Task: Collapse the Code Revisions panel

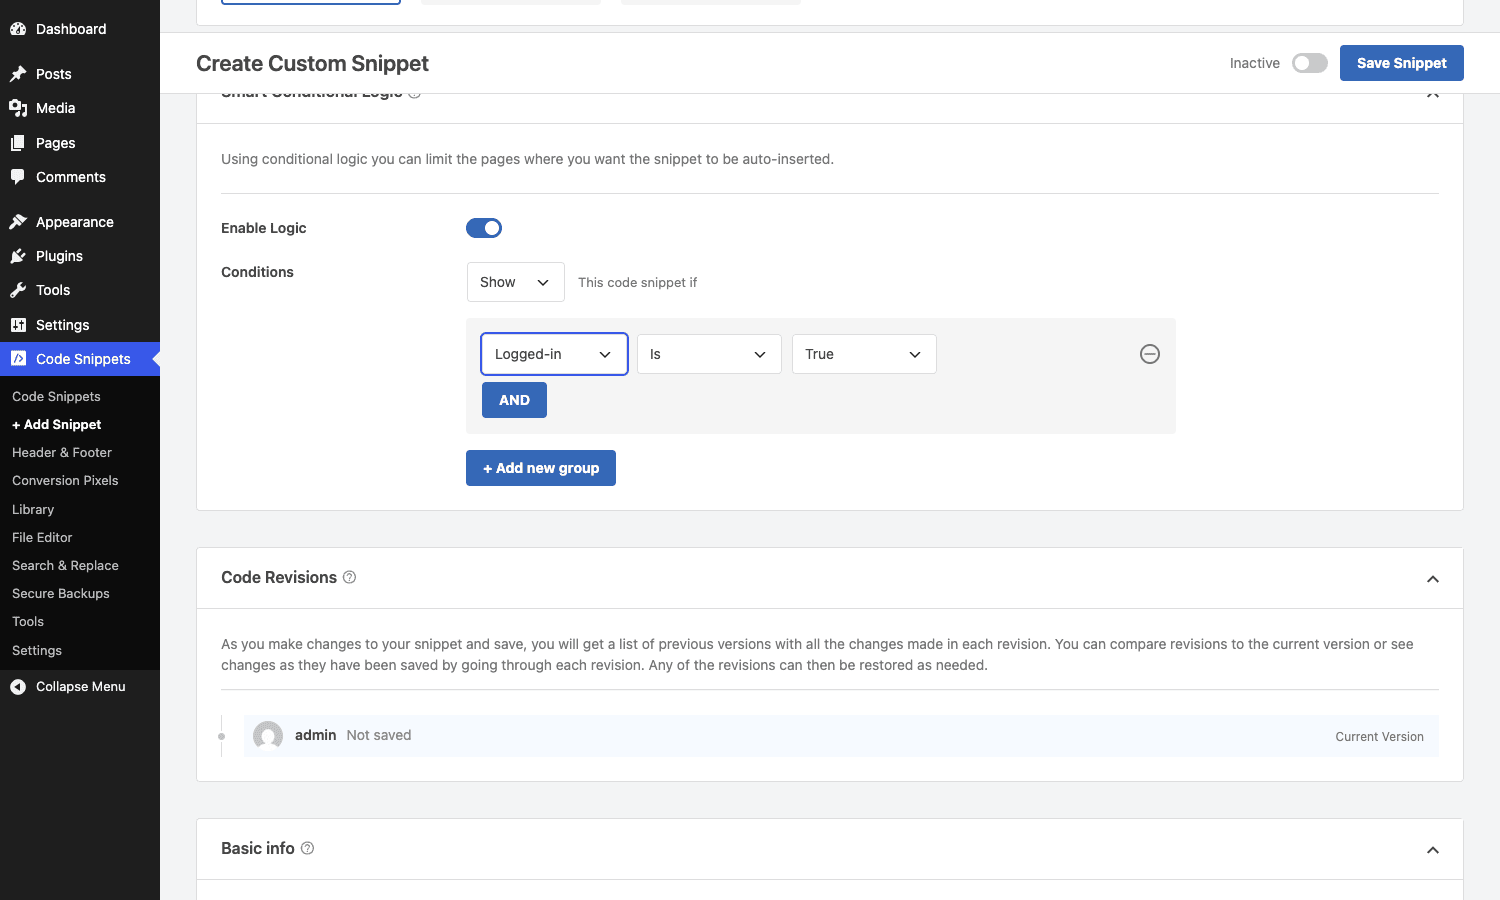Action: coord(1433,579)
